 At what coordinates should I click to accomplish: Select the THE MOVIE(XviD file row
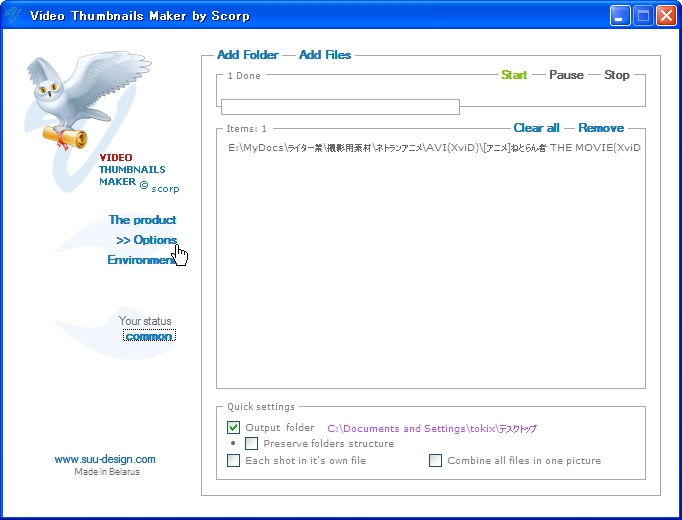(434, 148)
